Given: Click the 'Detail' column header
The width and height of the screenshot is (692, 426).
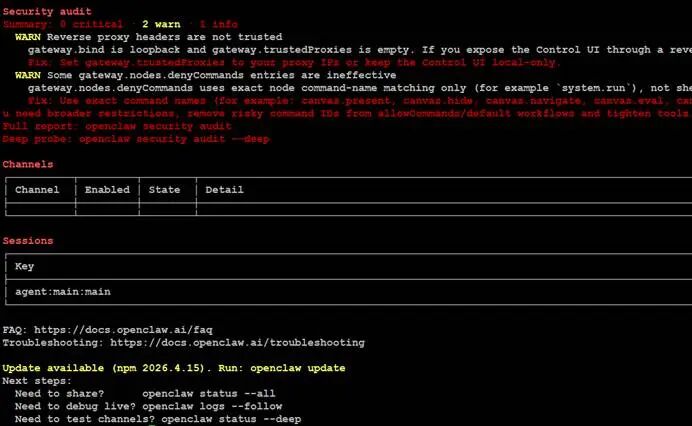Looking at the screenshot, I should pos(224,190).
